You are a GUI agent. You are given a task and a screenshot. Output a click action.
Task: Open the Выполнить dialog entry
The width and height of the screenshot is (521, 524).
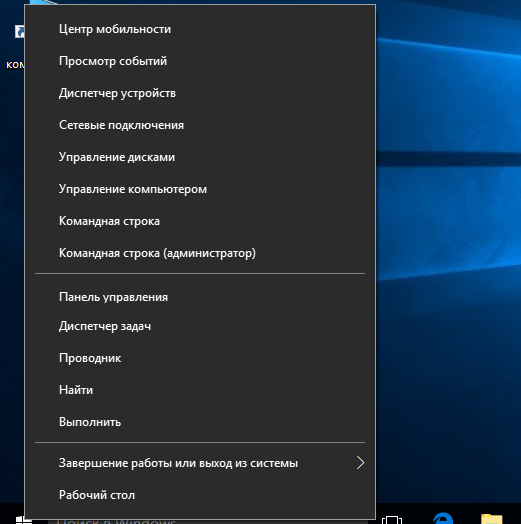pyautogui.click(x=200, y=422)
